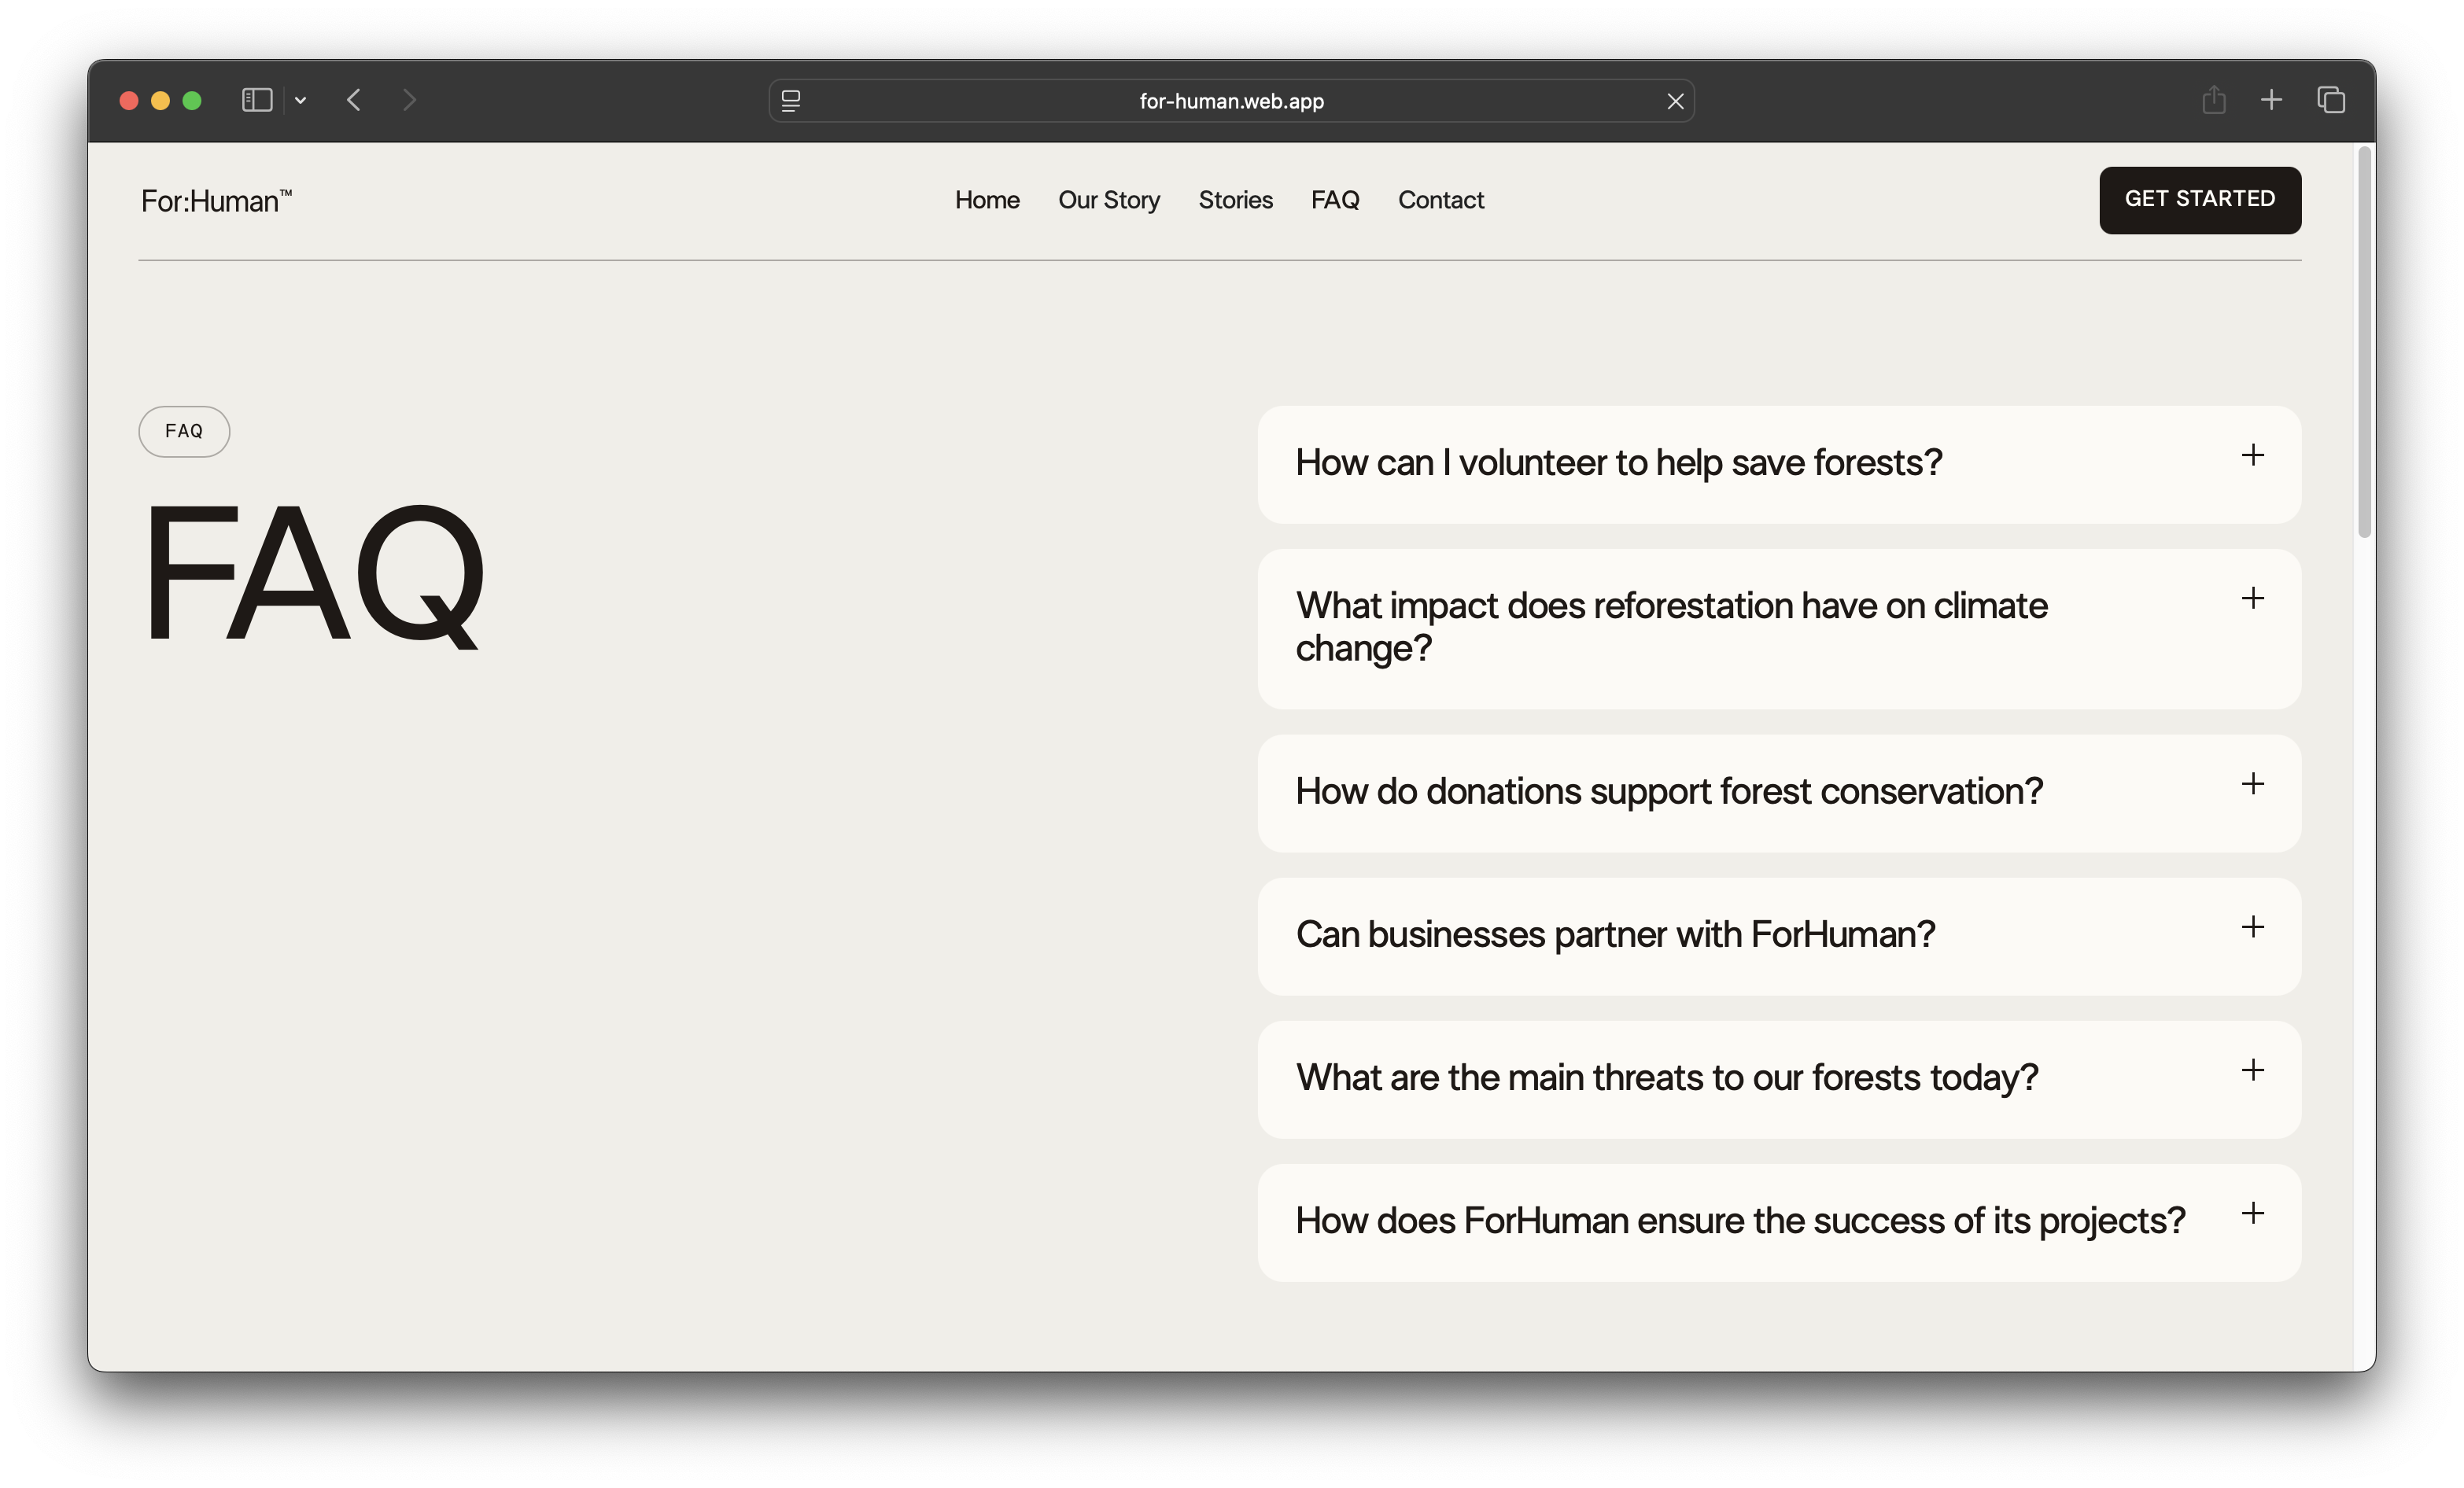Expand the main threats to forests question

[x=1779, y=1079]
